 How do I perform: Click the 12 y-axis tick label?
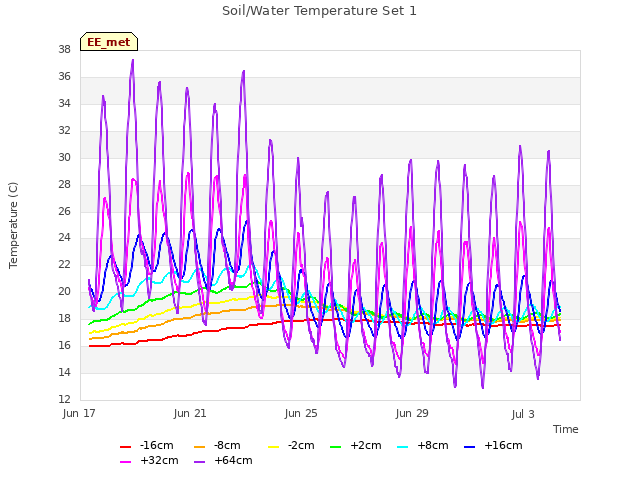(64, 399)
